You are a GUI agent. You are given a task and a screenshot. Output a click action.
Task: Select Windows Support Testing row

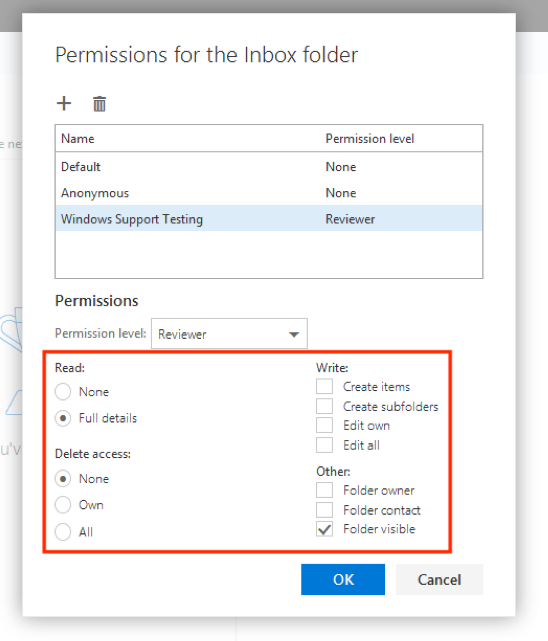[x=269, y=219]
